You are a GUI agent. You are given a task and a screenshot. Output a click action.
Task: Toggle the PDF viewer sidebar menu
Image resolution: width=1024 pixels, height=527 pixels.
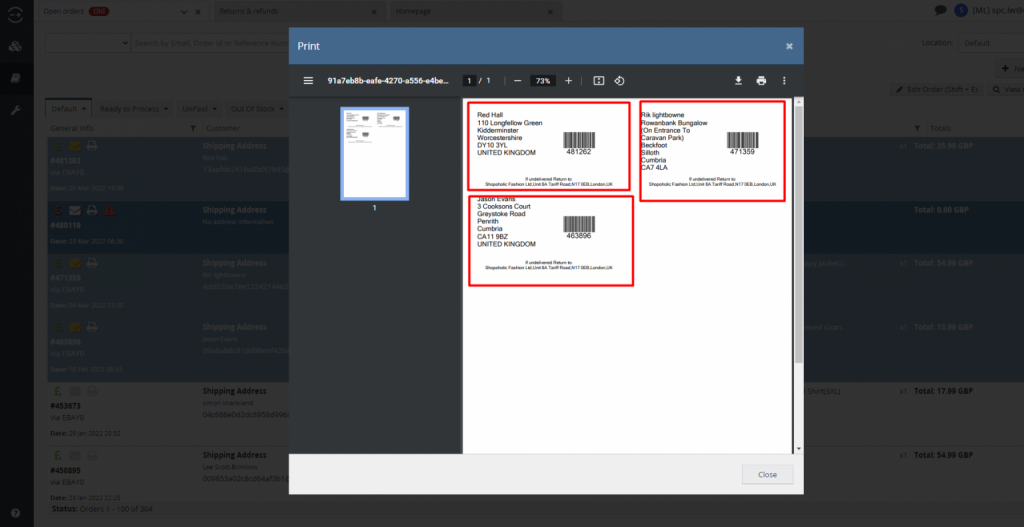[308, 81]
